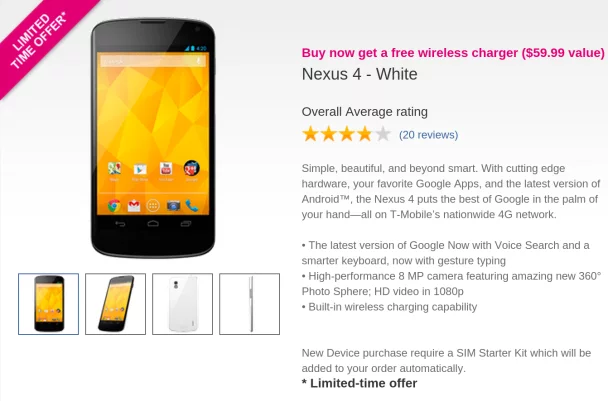Screen dimensions: 608x401
Task: Show the side-profile thumbnail
Action: [250, 304]
